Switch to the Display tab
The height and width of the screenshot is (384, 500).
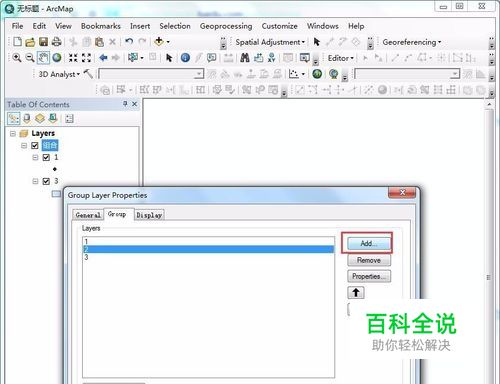click(x=149, y=215)
